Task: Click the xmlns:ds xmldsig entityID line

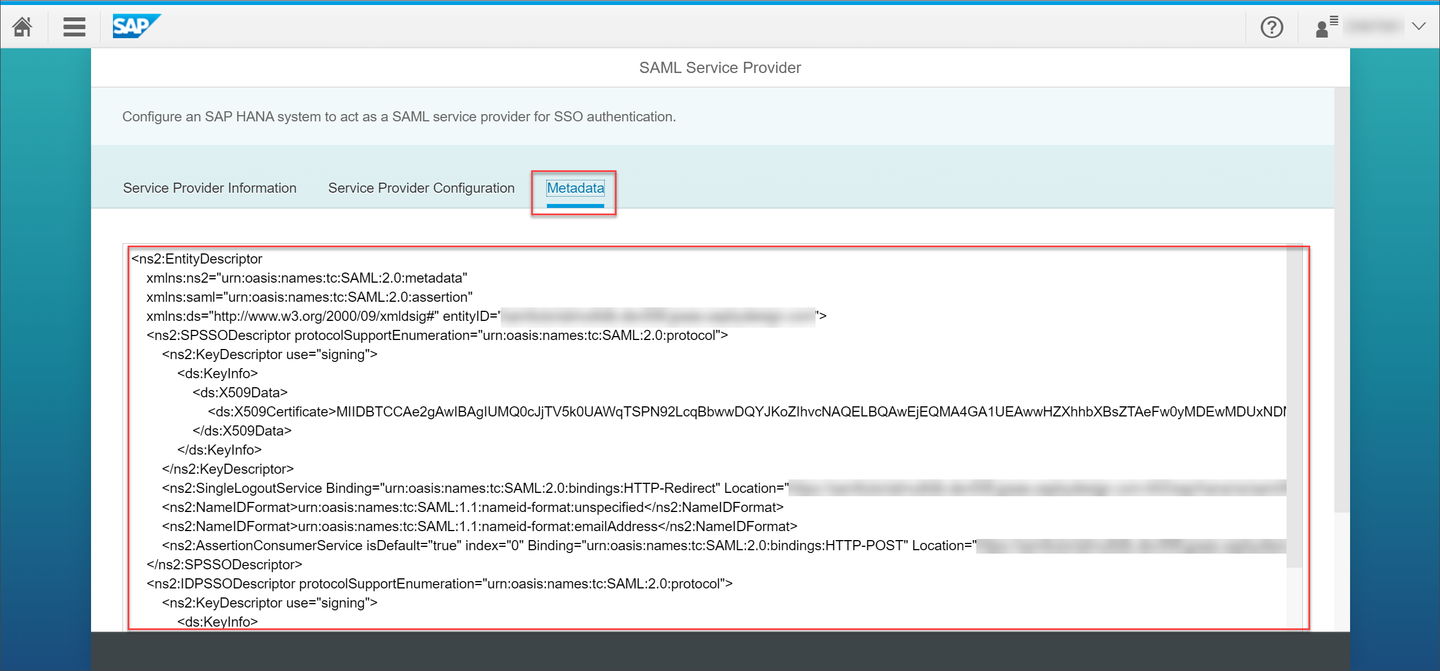Action: [x=486, y=316]
